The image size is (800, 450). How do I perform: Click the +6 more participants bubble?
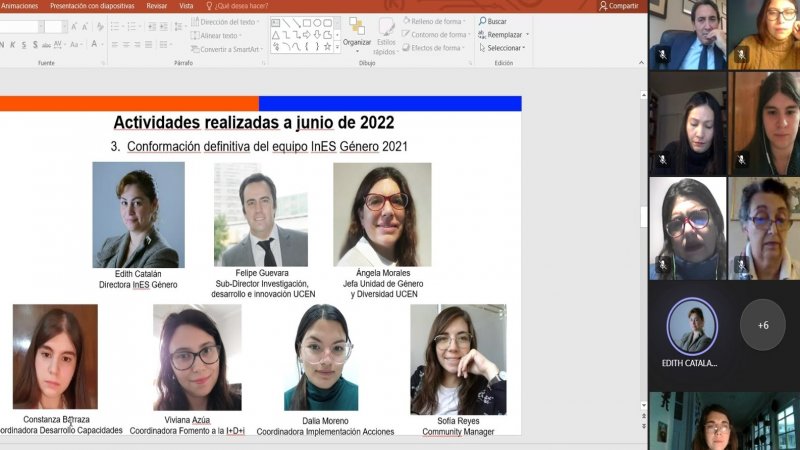(763, 326)
